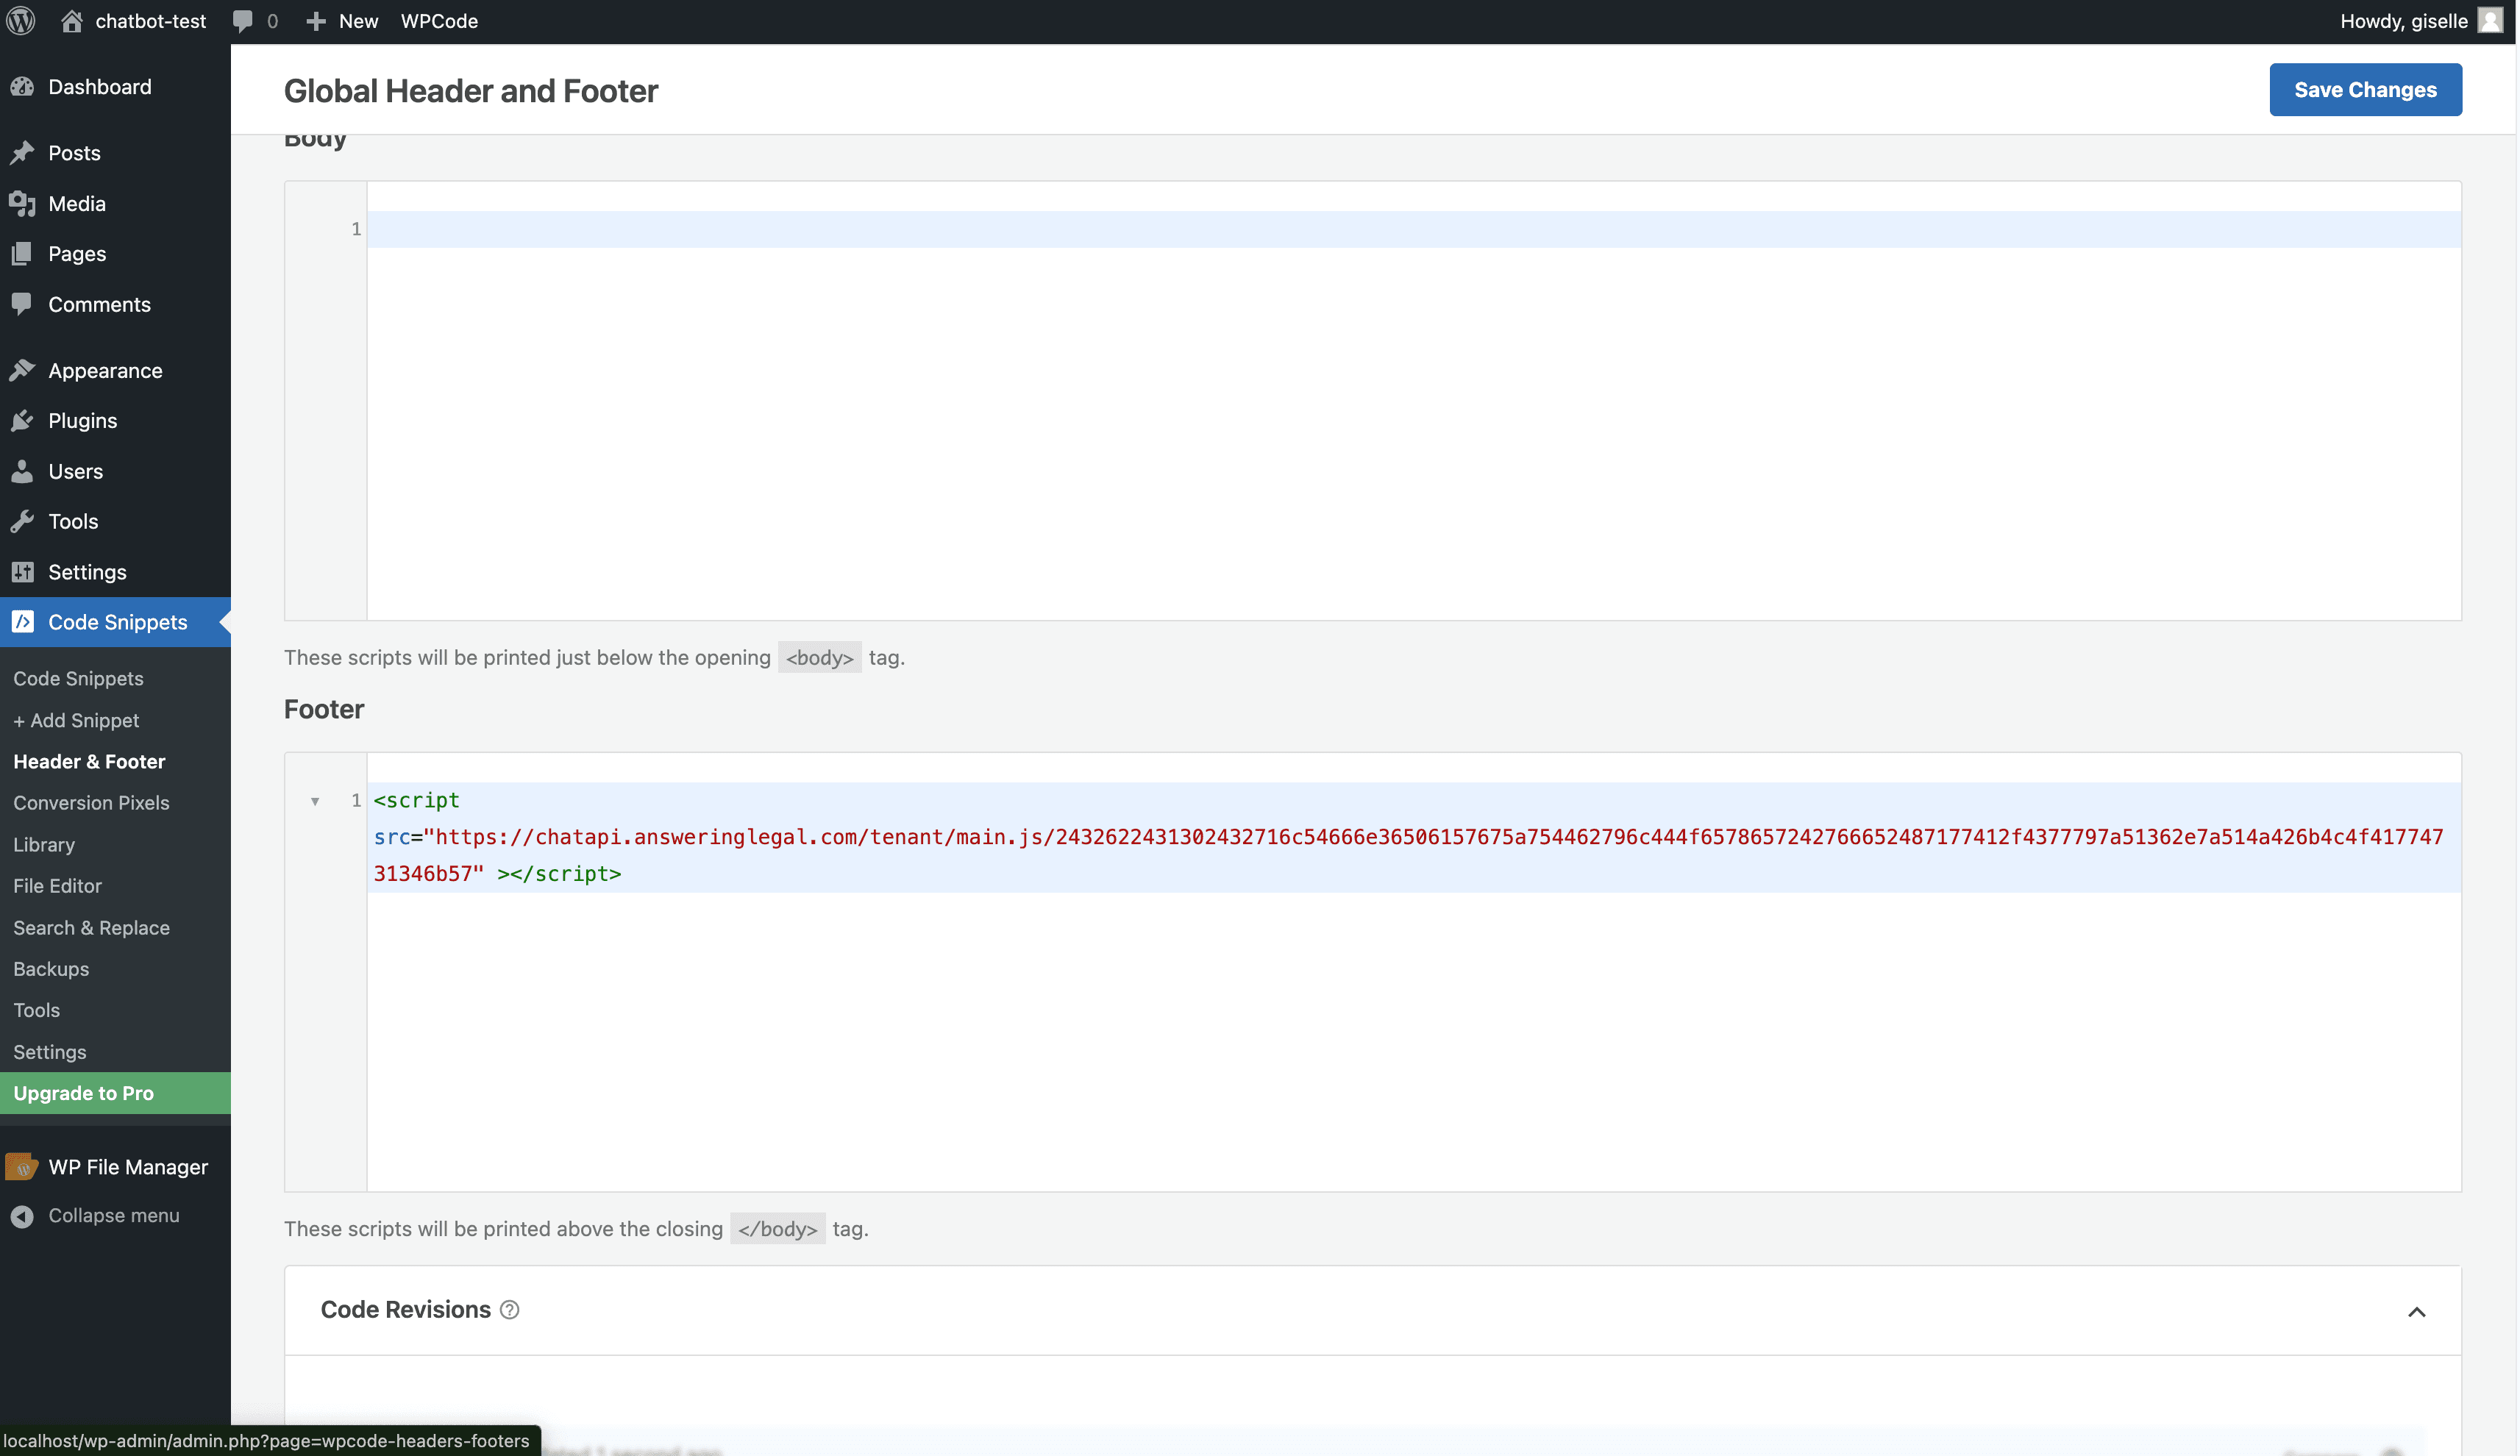Click the Posts pushpin icon
2520x1456 pixels.
coord(23,153)
